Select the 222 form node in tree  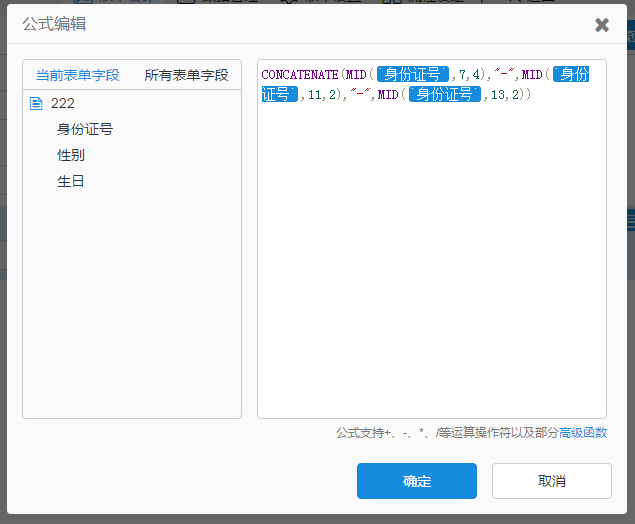(63, 103)
